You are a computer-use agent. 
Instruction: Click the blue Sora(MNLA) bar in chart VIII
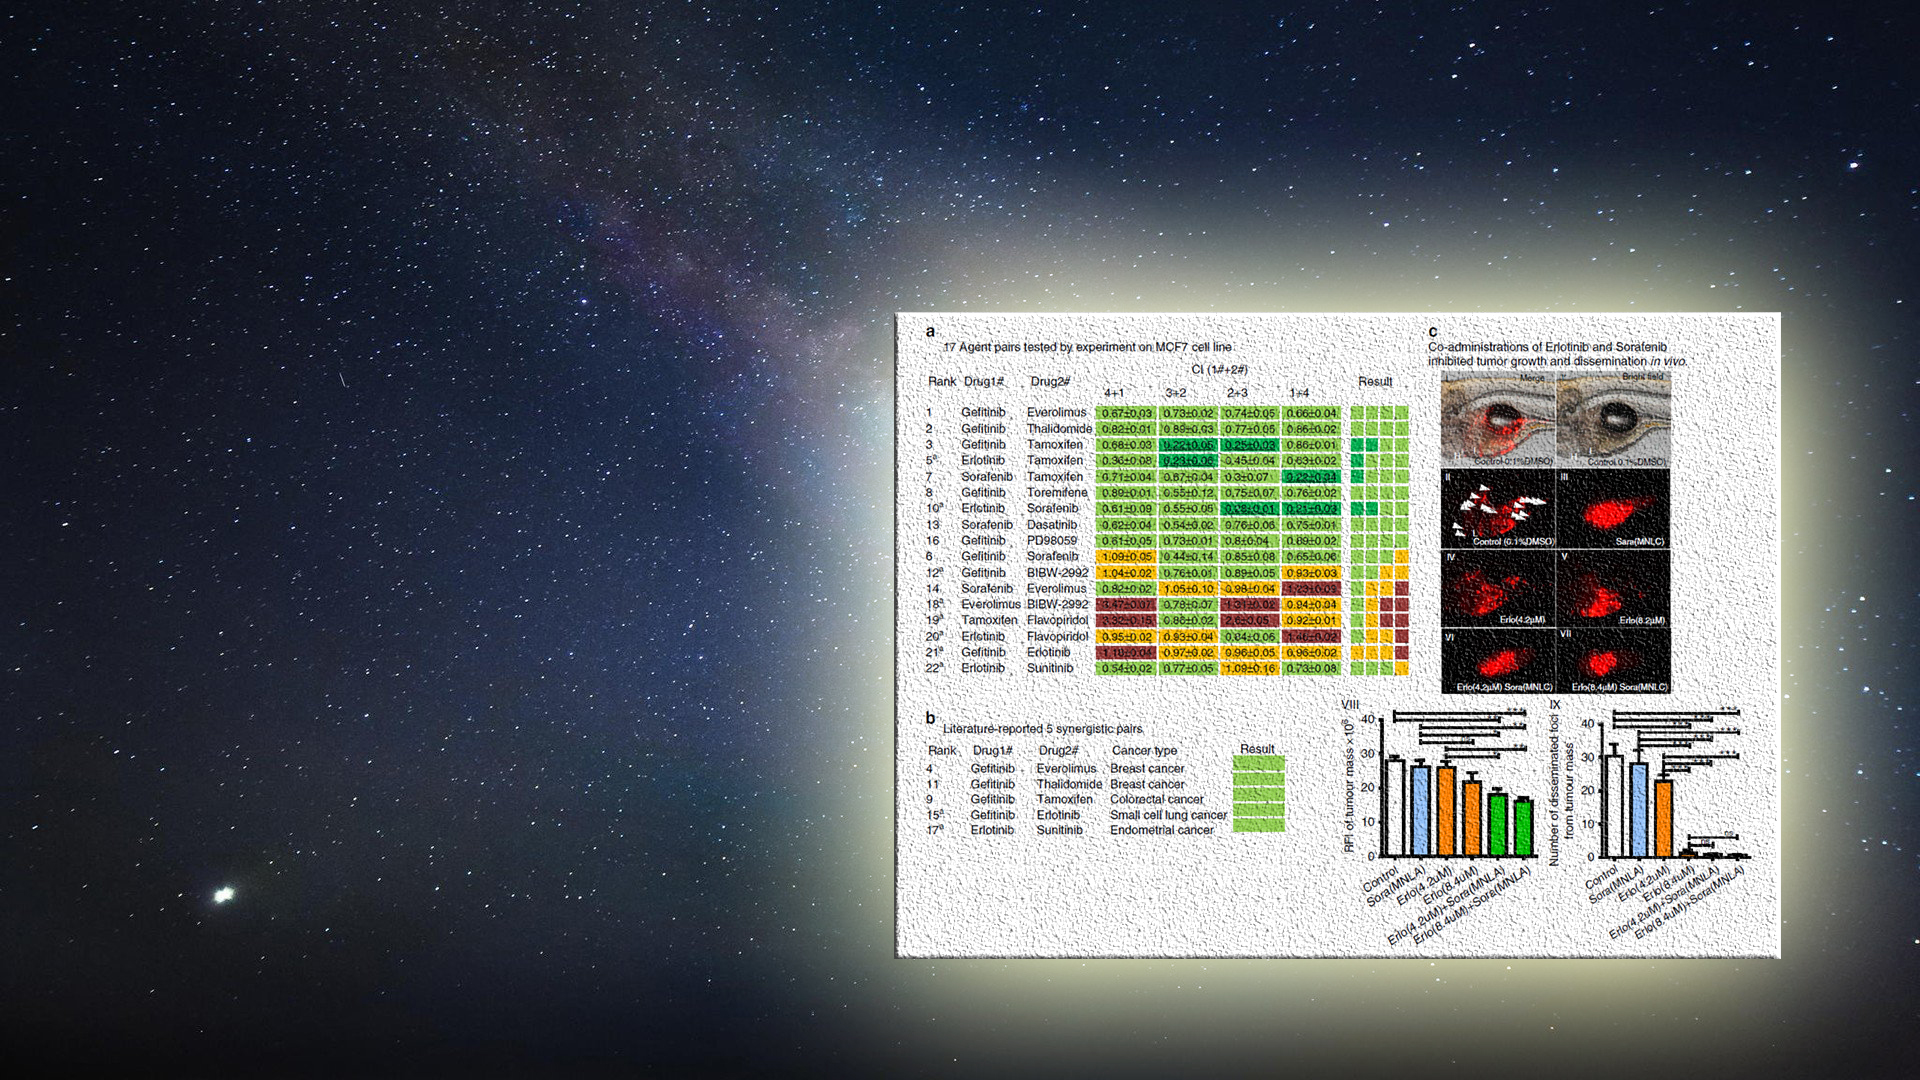(x=1420, y=811)
